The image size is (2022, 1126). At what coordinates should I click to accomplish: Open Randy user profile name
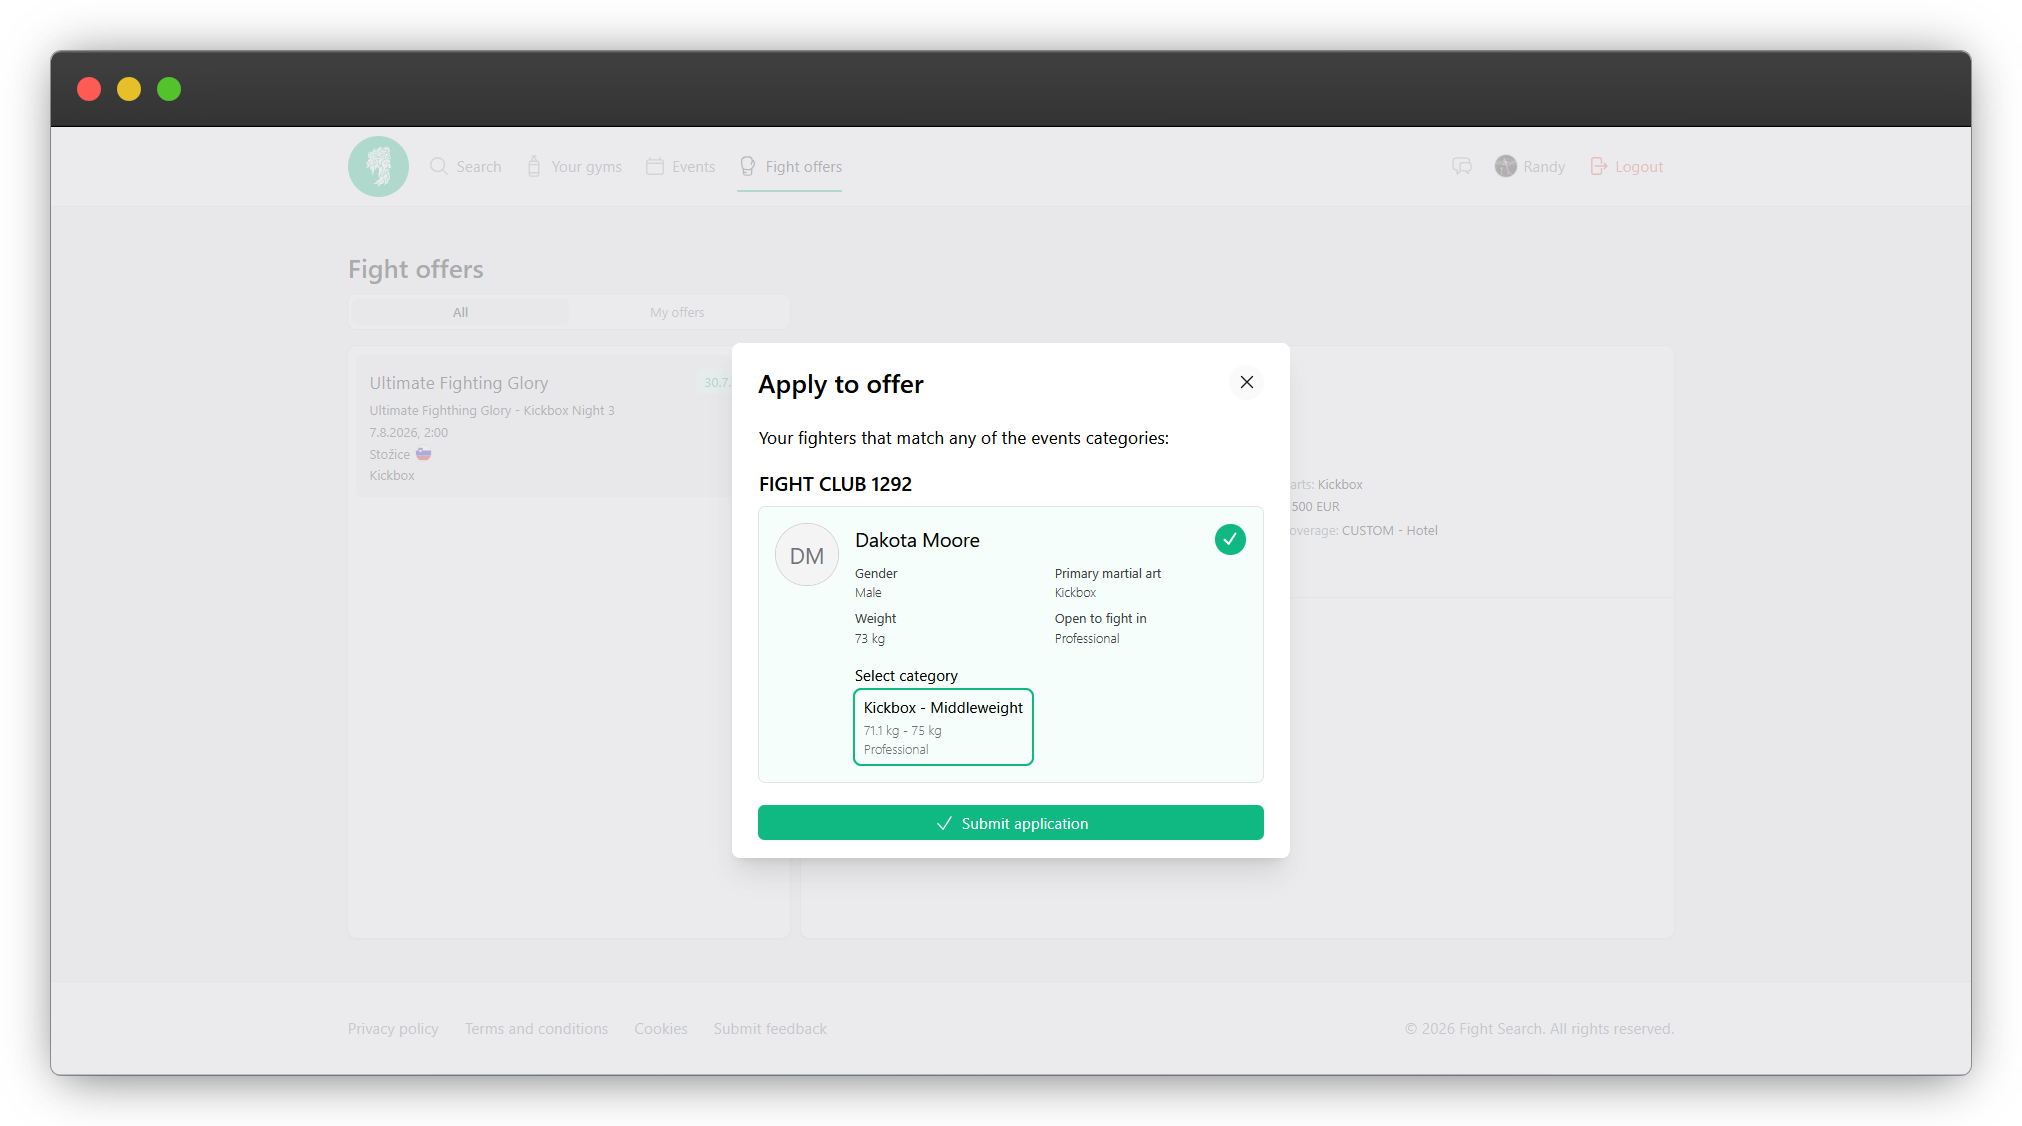click(1544, 167)
